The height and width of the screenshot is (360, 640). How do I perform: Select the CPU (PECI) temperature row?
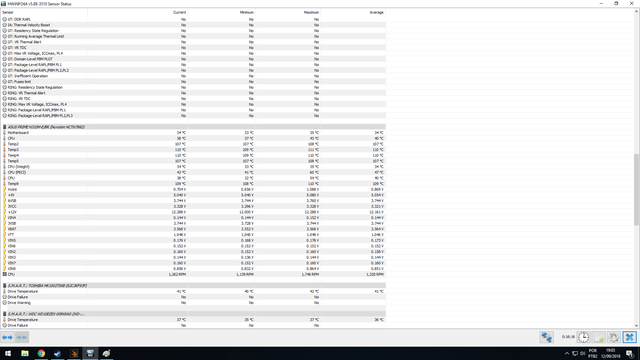pyautogui.click(x=193, y=172)
